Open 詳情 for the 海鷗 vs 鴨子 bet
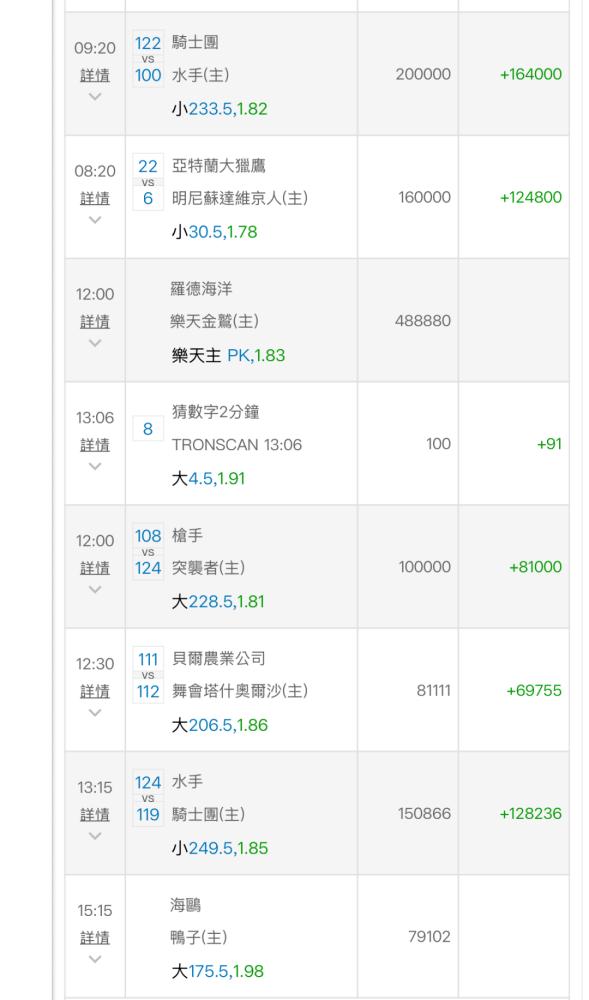The image size is (589, 1000). [95, 938]
